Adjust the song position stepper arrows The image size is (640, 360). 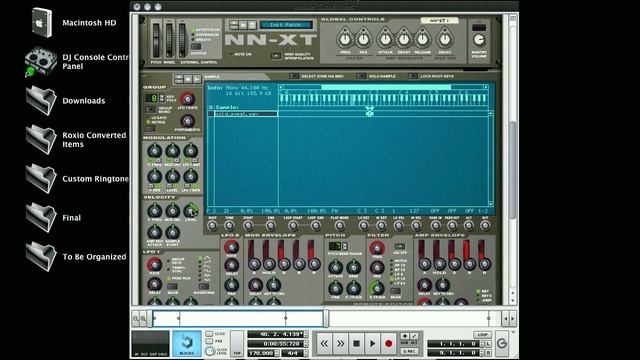coord(306,334)
